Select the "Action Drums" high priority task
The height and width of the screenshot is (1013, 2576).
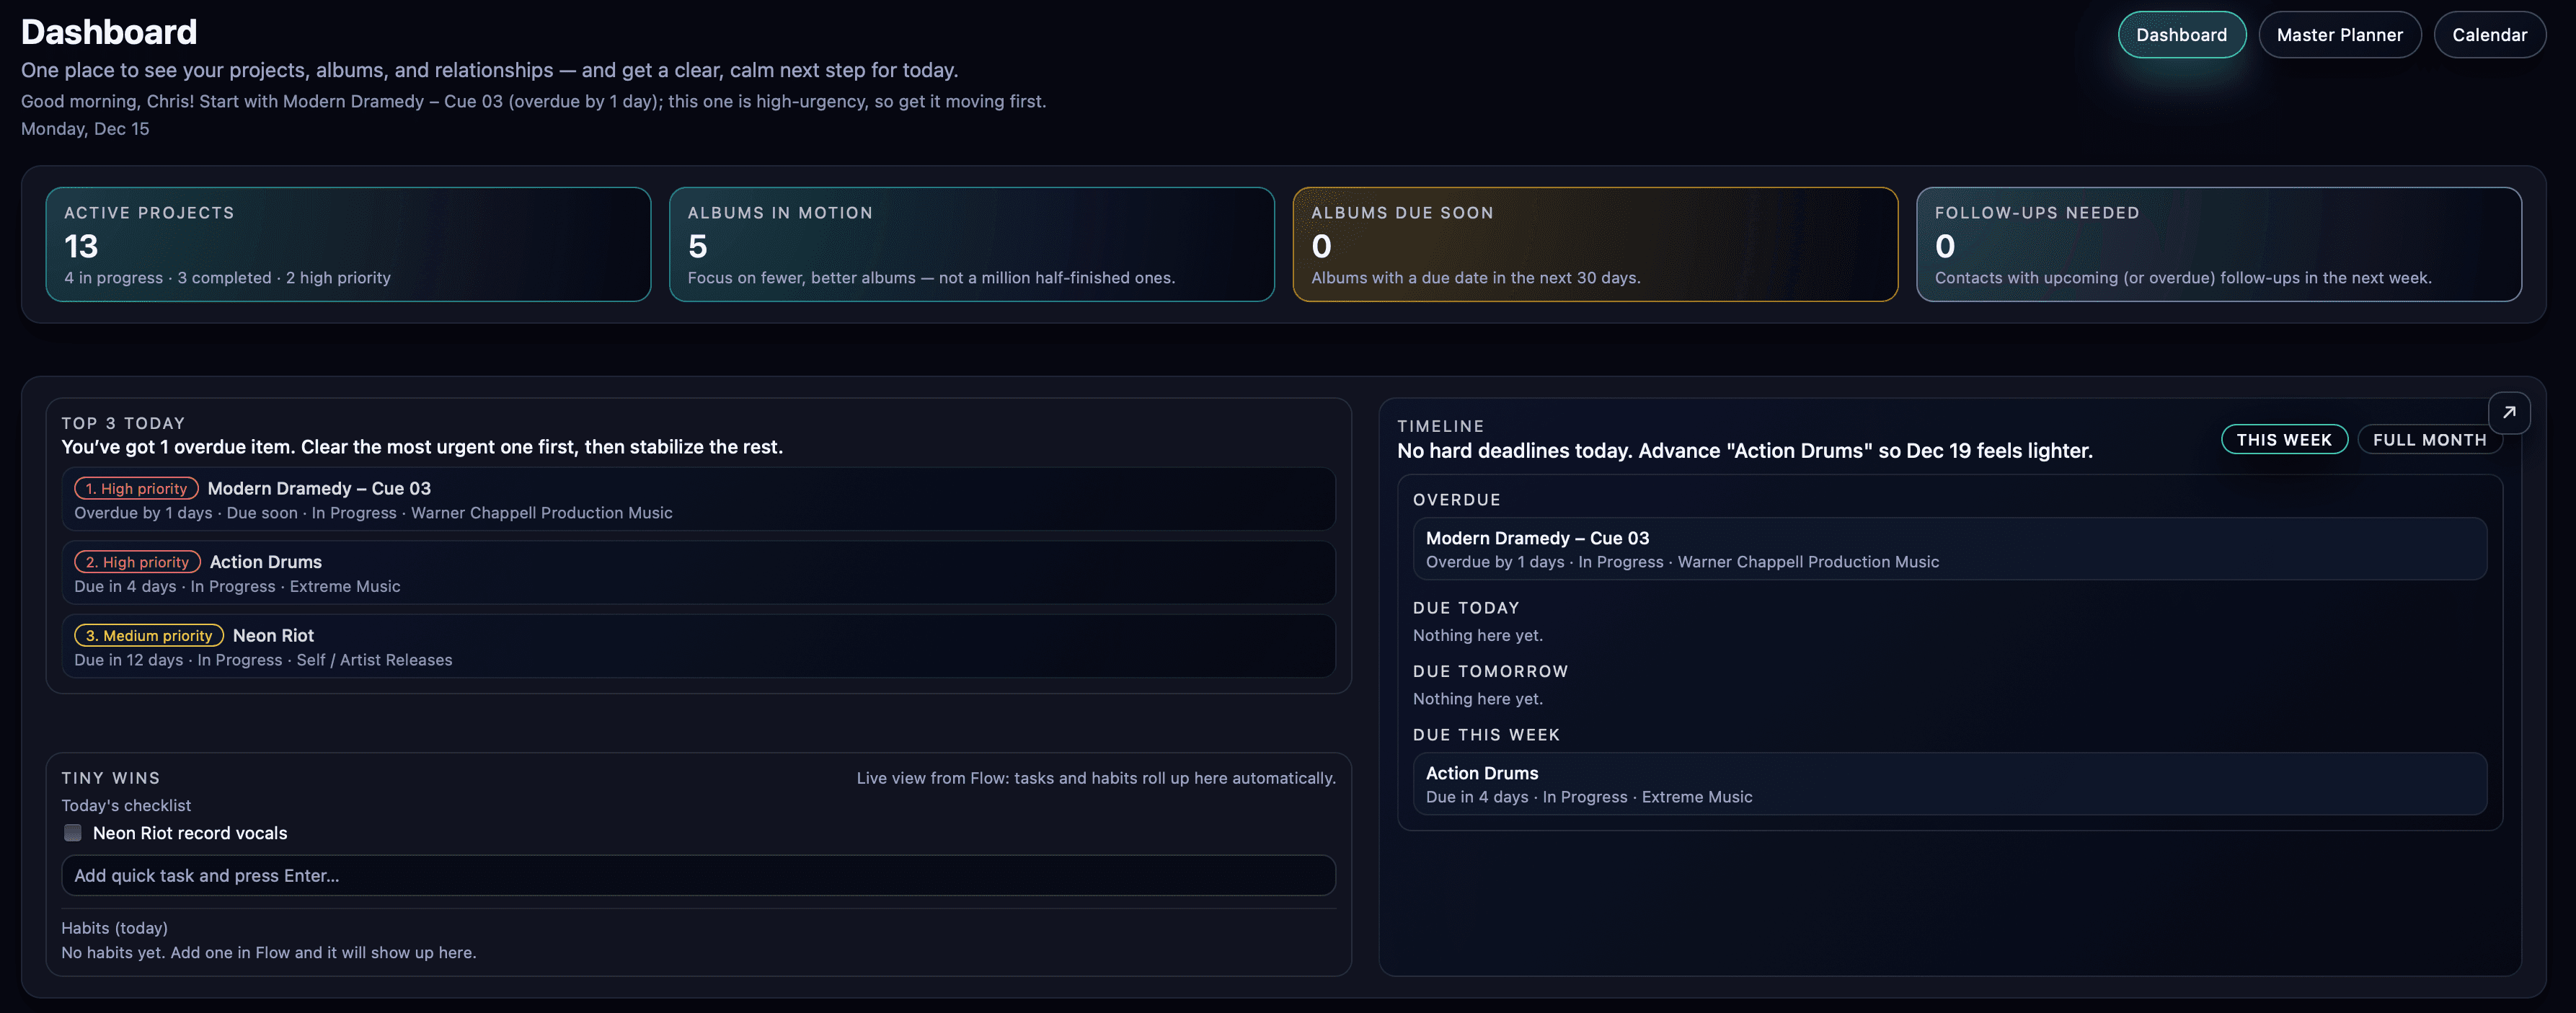tap(700, 572)
